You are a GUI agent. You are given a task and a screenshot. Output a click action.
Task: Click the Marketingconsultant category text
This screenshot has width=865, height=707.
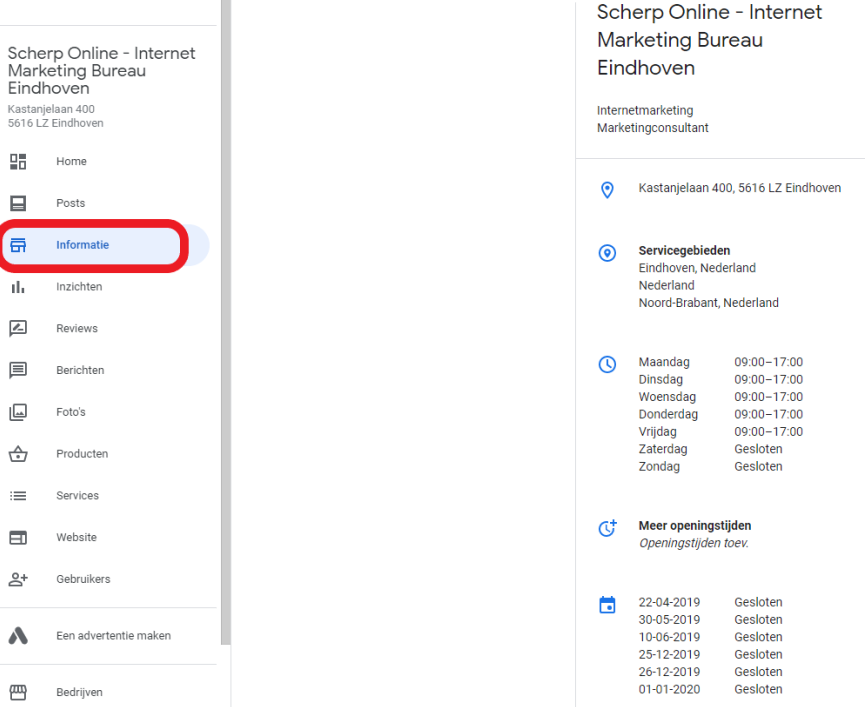653,128
